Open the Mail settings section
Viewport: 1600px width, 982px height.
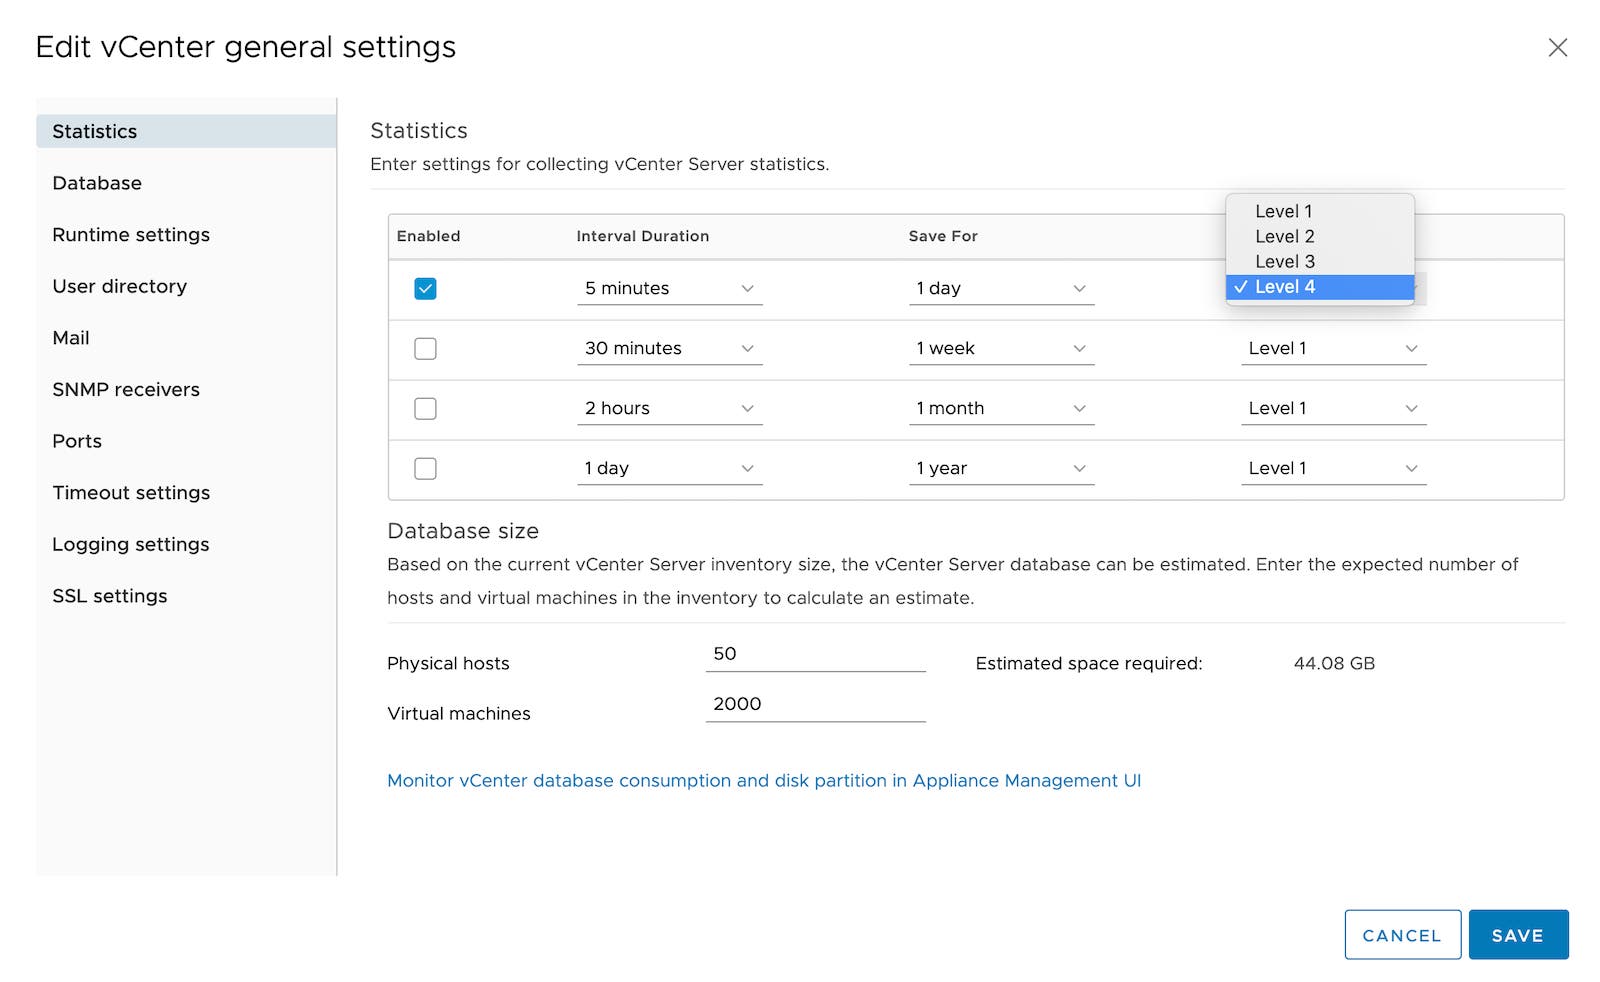pyautogui.click(x=70, y=337)
